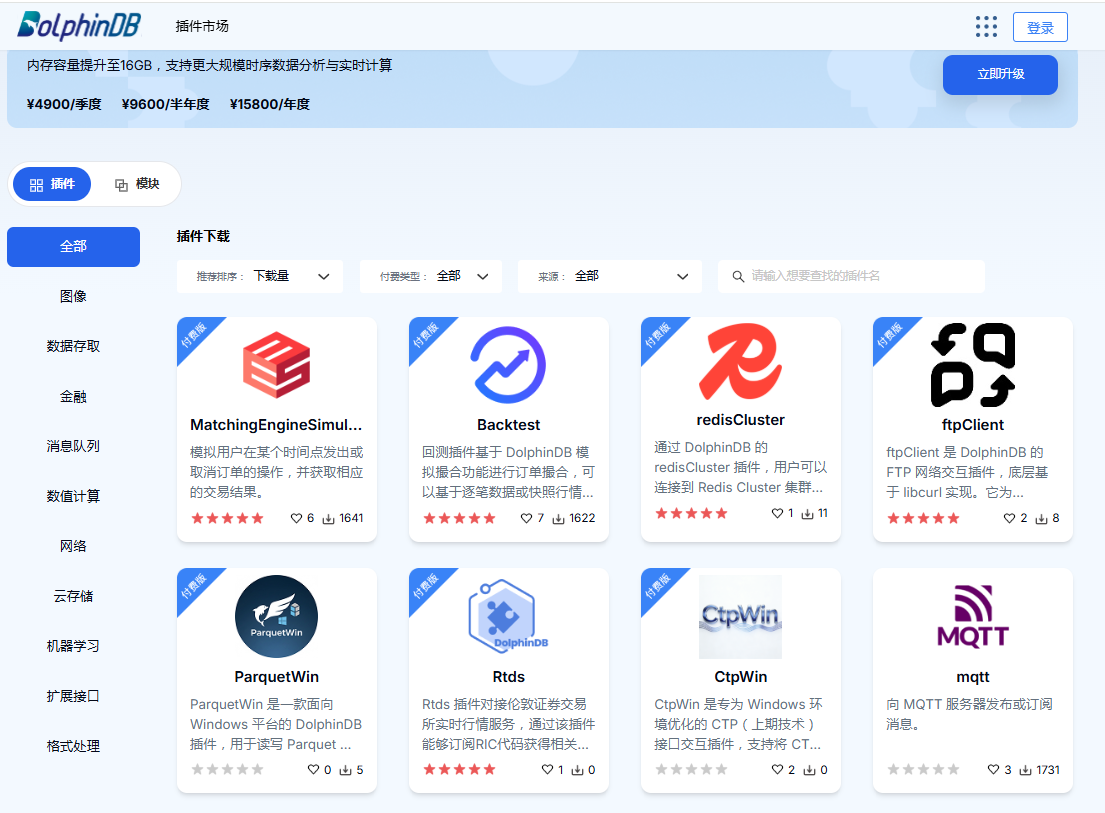Click the ParquetWin empty star rating
The width and height of the screenshot is (1105, 813).
[x=228, y=770]
